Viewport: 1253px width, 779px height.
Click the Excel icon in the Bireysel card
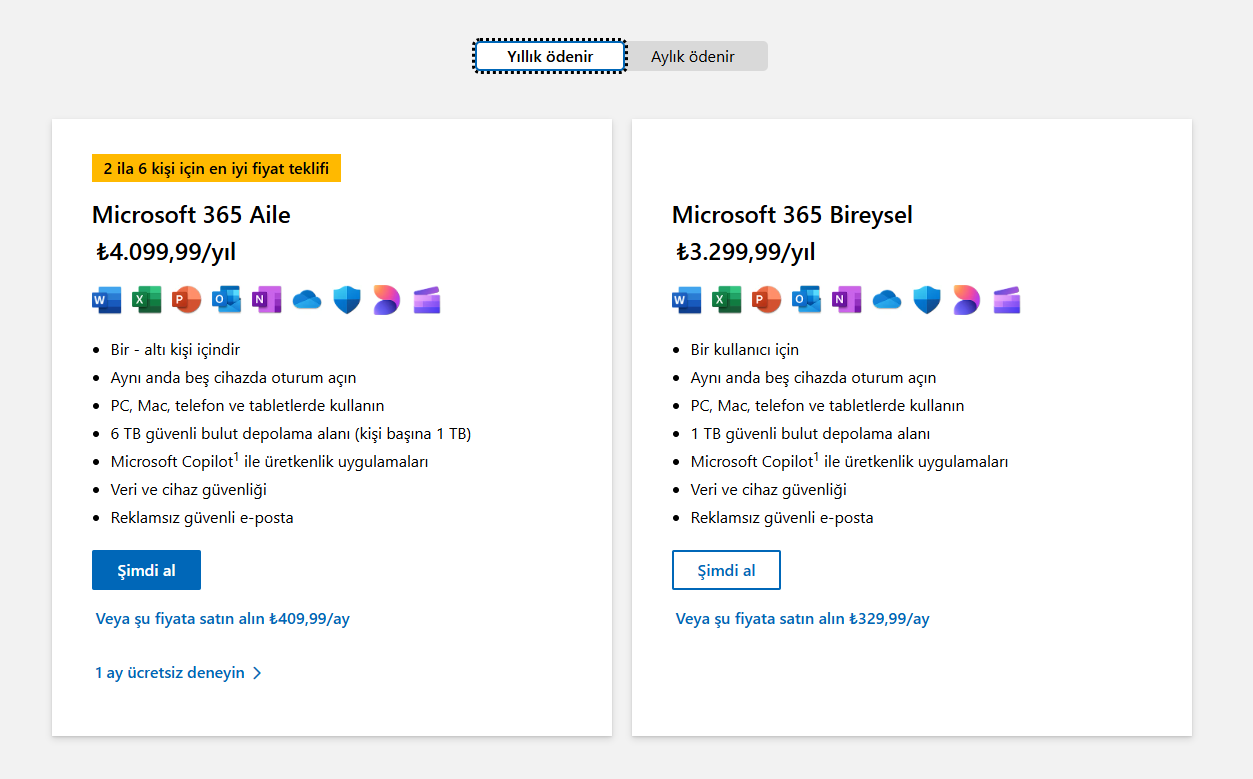tap(727, 299)
